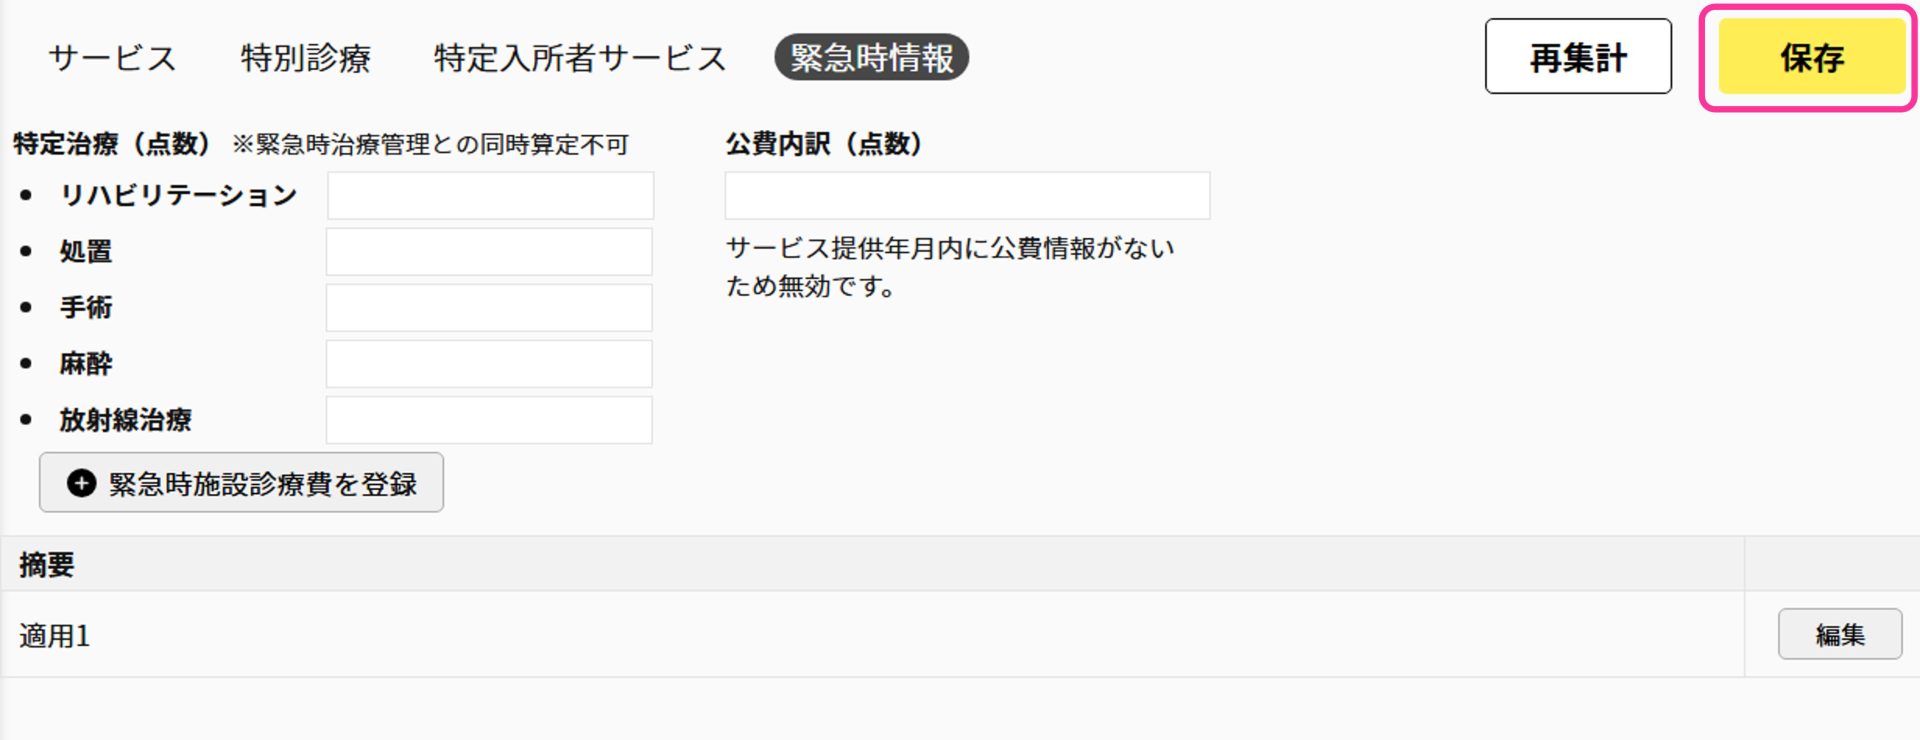Click the plus icon for registering emergency facility fees
The height and width of the screenshot is (740, 1920).
[x=82, y=484]
